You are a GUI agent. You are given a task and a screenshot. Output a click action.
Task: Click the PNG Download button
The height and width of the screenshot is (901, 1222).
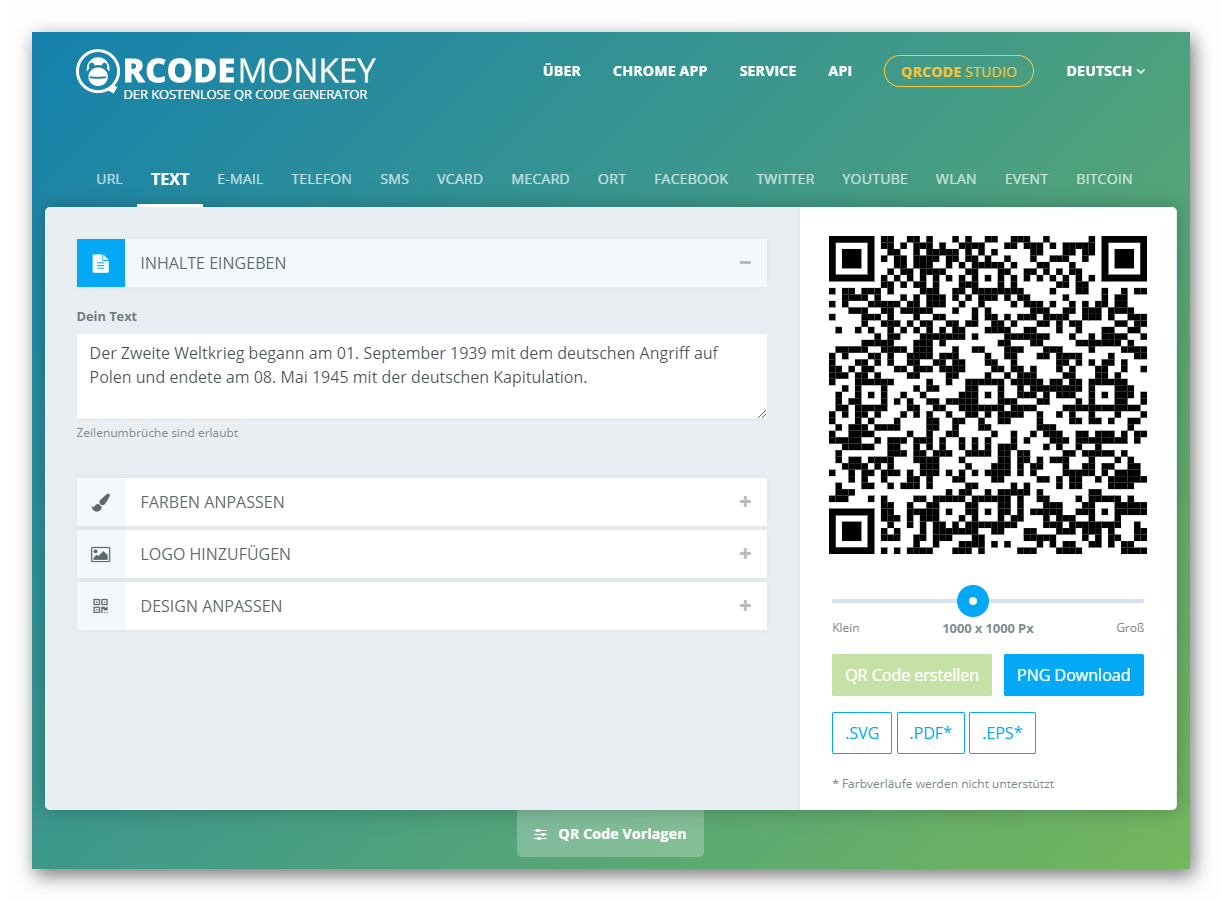coord(1074,675)
